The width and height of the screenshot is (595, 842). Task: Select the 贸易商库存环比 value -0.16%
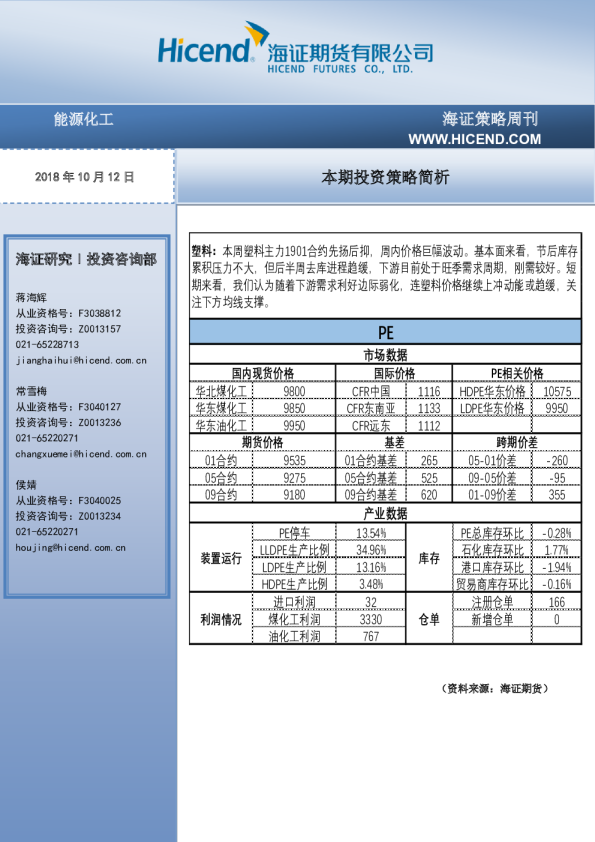coord(557,584)
